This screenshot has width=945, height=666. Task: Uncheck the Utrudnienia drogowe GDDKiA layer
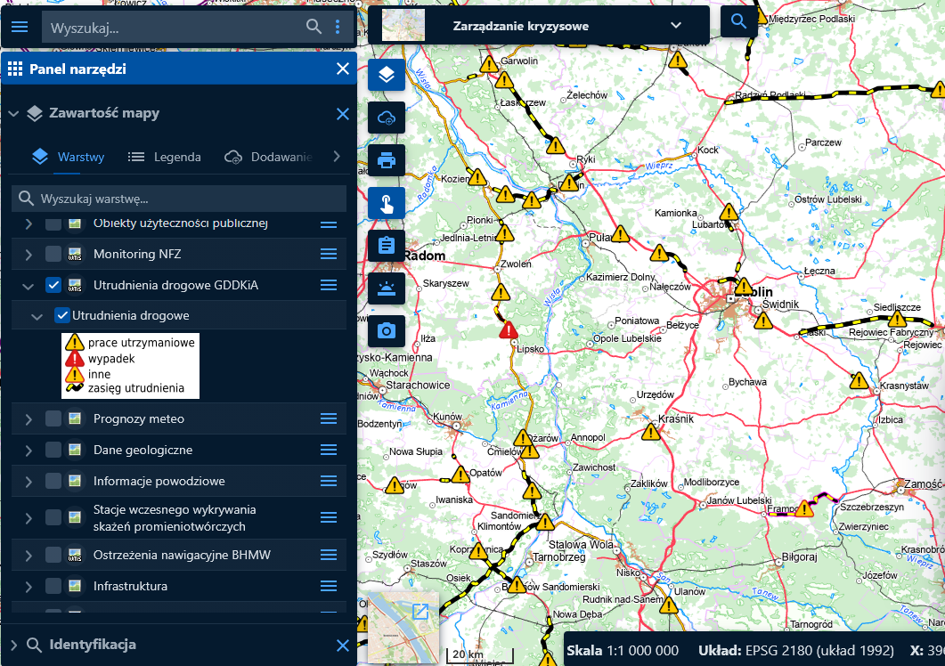[x=53, y=285]
